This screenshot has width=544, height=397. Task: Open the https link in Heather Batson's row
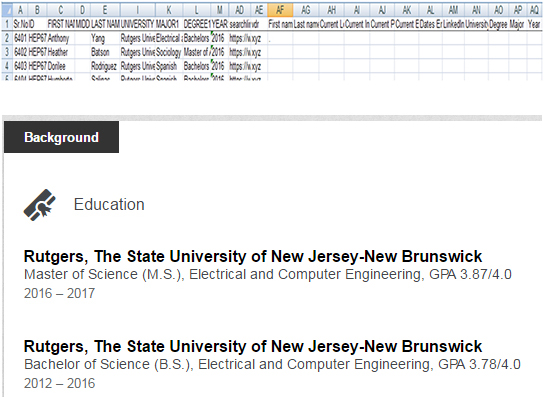pos(239,52)
